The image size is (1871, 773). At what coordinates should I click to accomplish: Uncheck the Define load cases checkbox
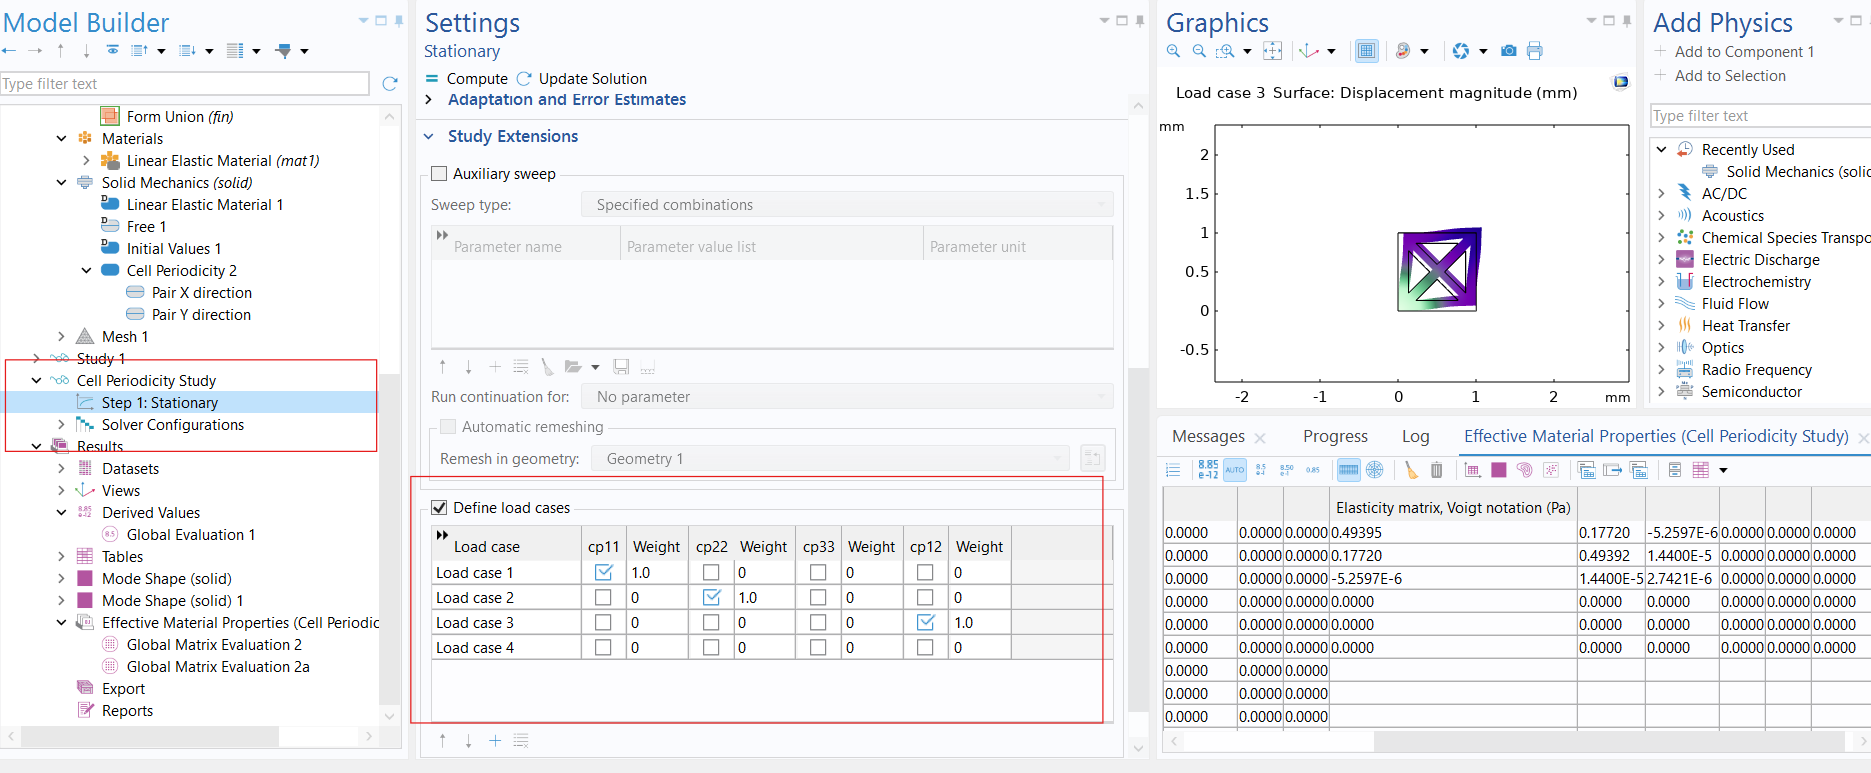pos(439,508)
